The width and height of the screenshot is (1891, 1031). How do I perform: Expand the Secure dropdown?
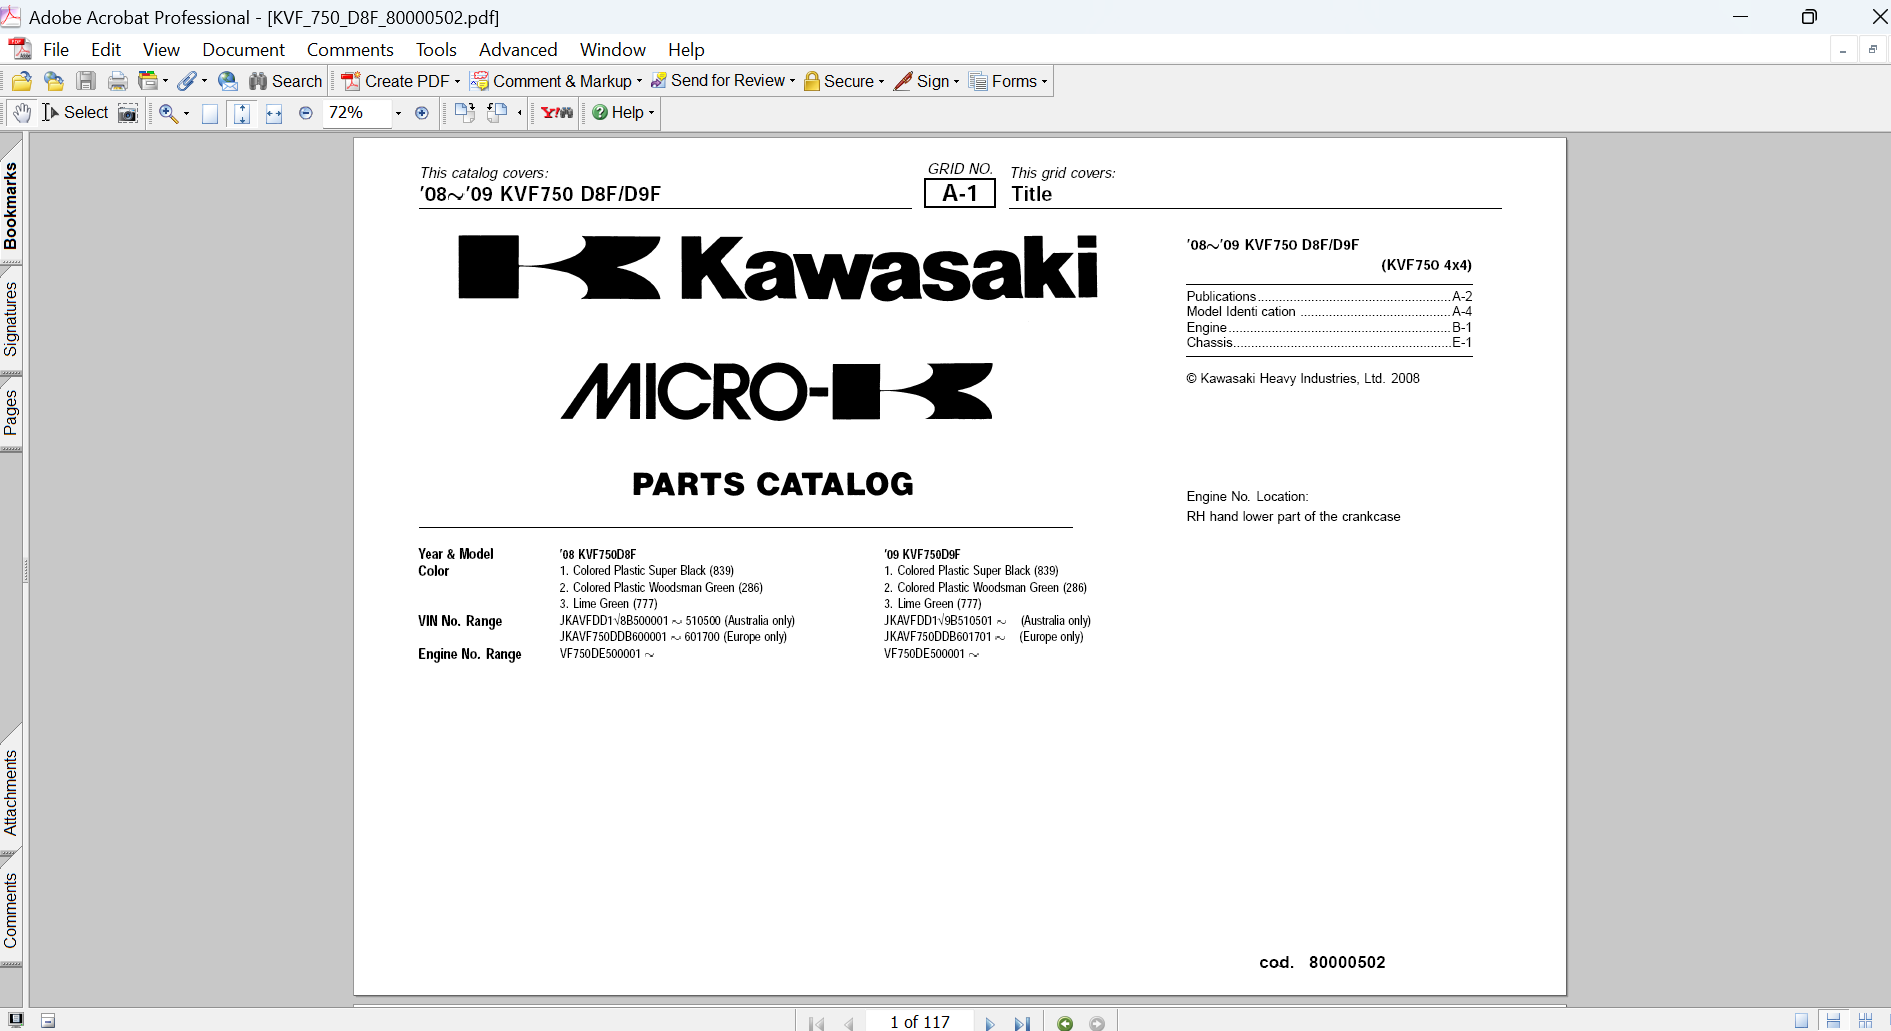(881, 82)
